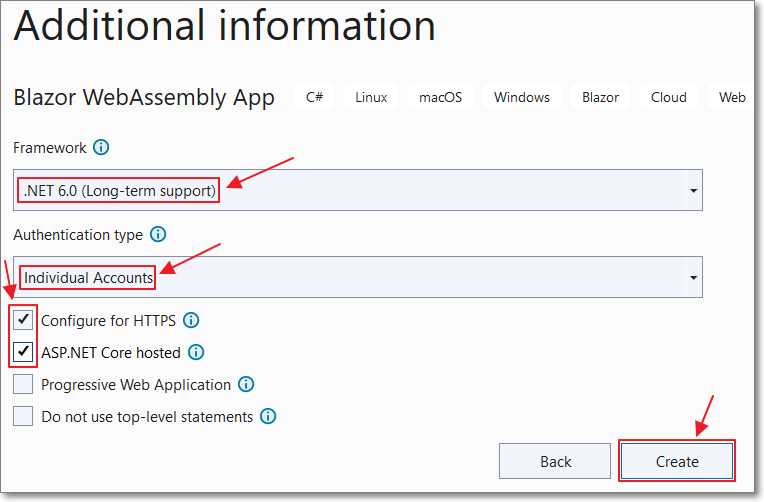Uncheck the ASP.NET Core hosted checkbox
This screenshot has width=764, height=502.
coord(23,352)
